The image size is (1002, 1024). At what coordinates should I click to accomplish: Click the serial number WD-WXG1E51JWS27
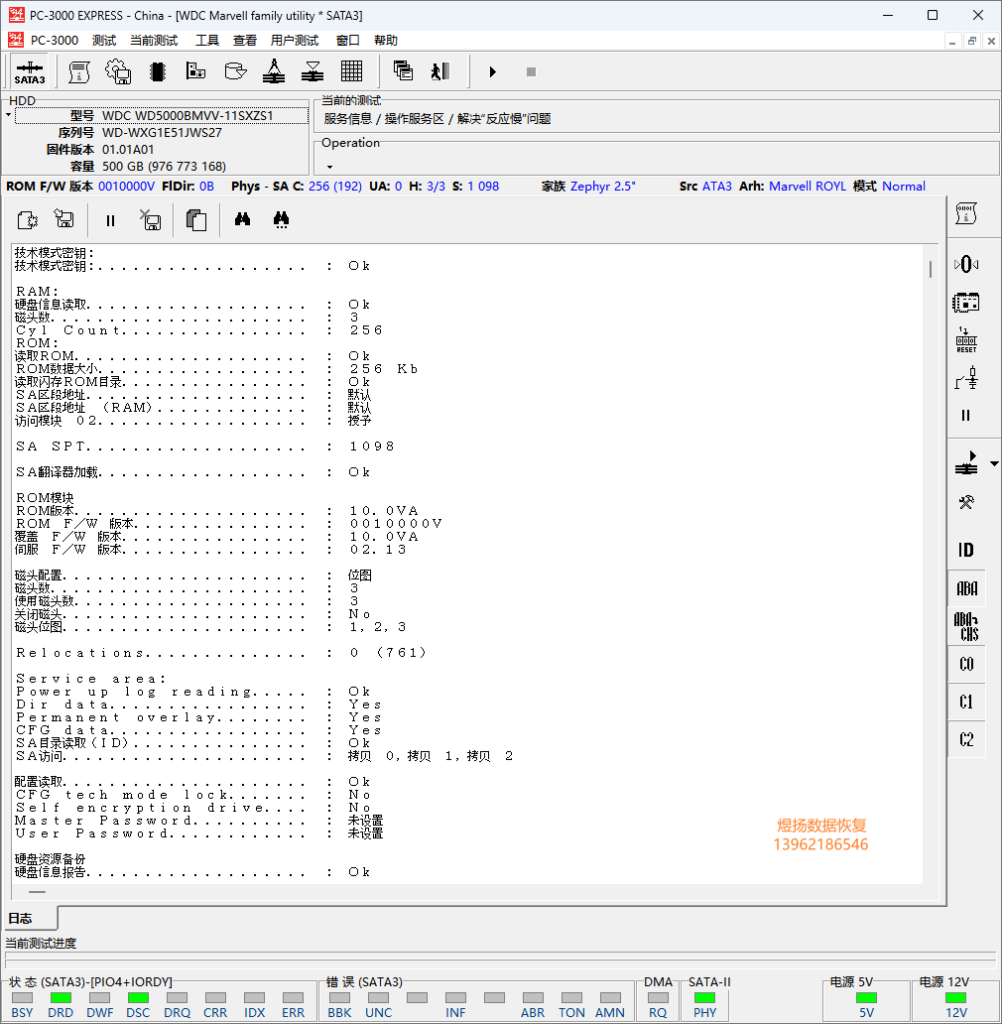[162, 133]
